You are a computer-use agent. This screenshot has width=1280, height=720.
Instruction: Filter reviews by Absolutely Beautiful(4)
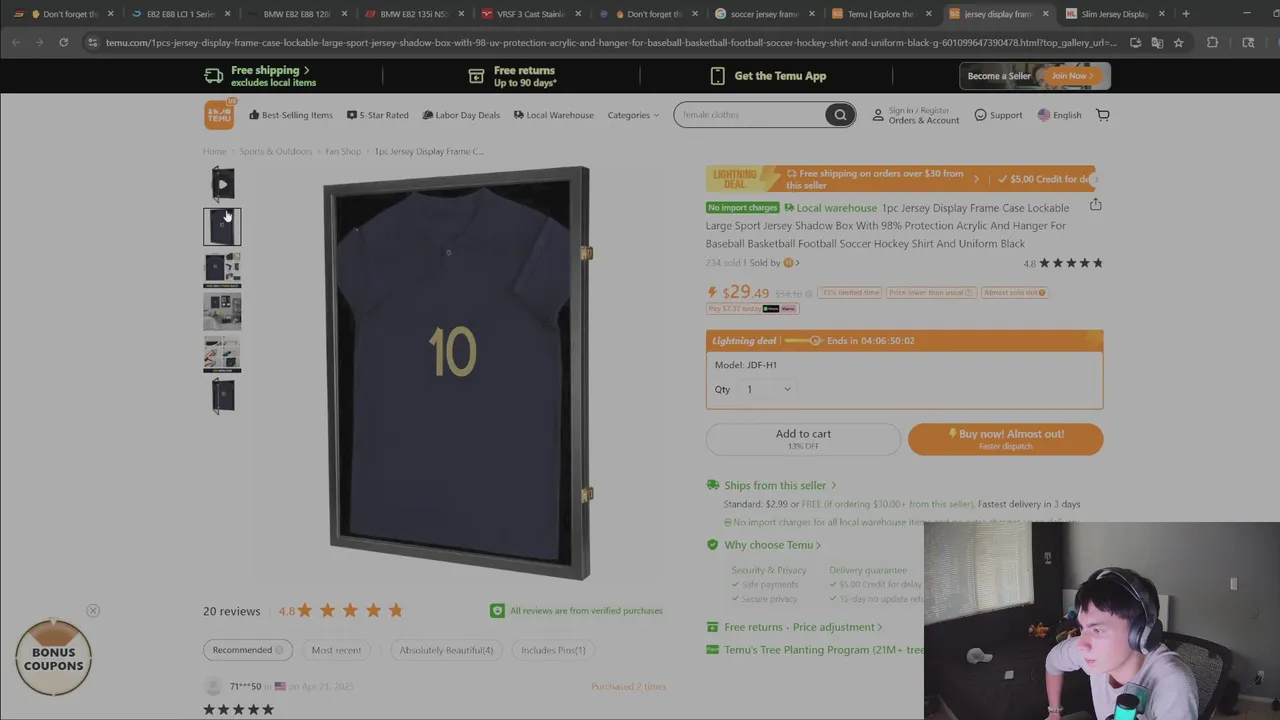(446, 650)
